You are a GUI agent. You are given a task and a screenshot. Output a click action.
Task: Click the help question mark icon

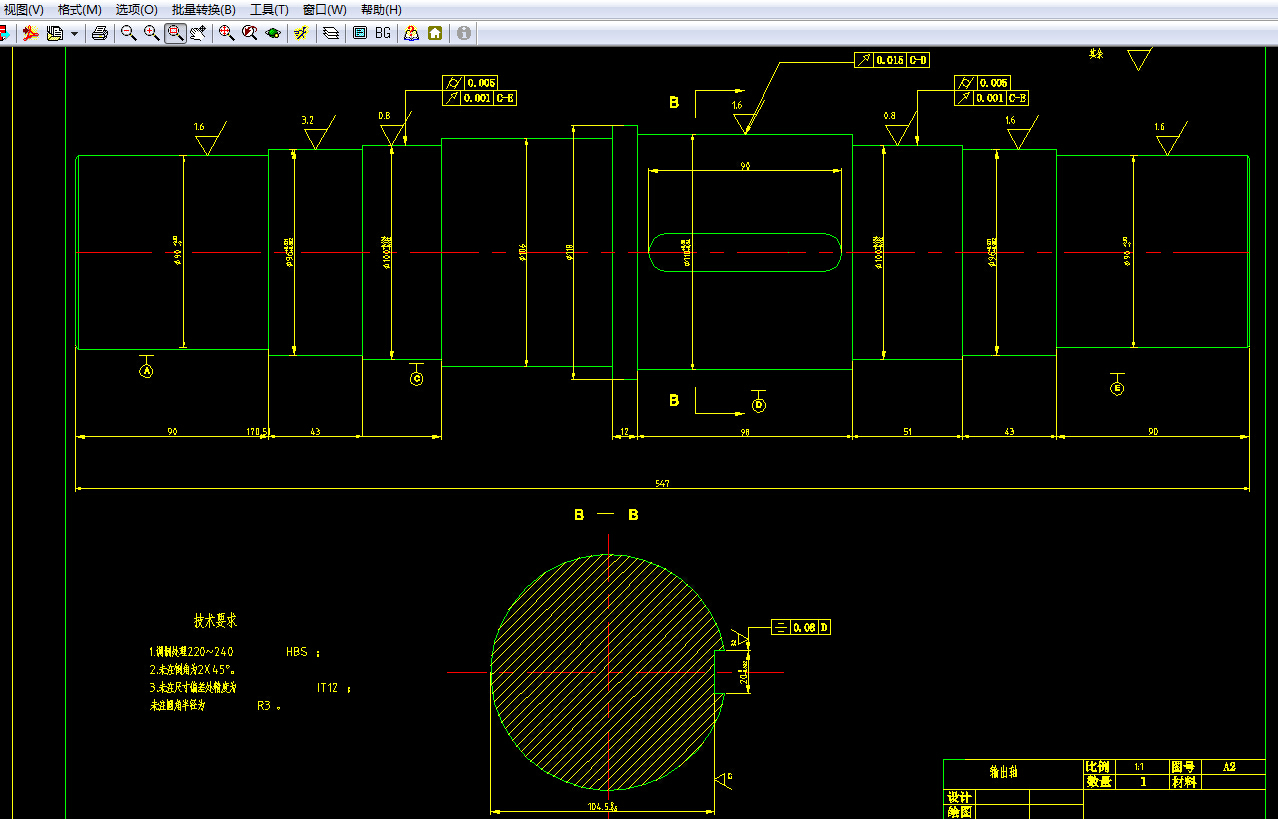[x=411, y=33]
